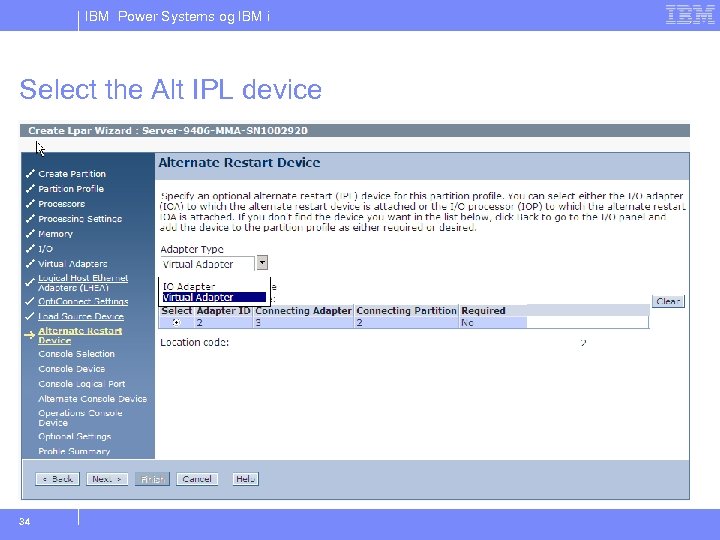Go Back to previous wizard step
Screen dimensions: 720x540
tap(57, 479)
